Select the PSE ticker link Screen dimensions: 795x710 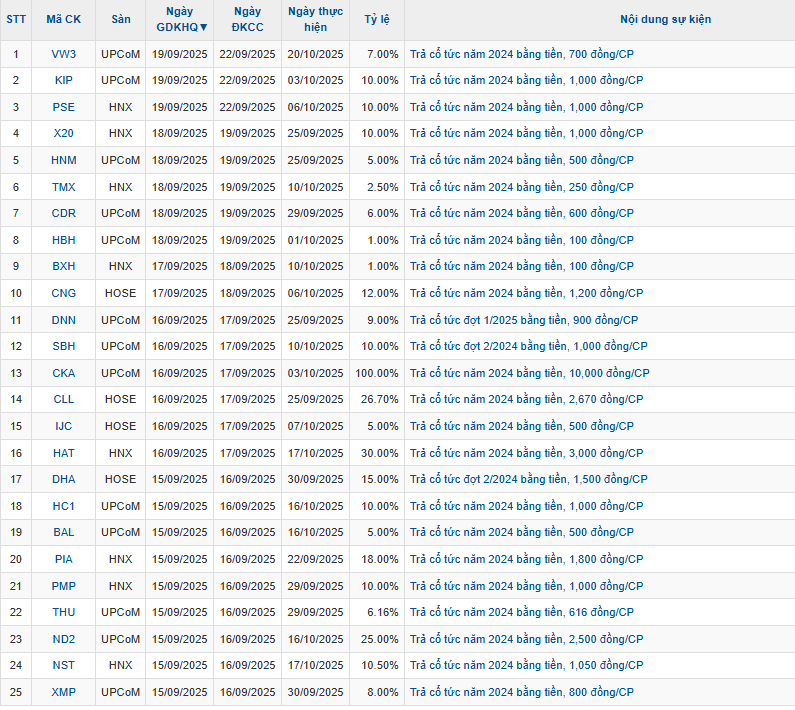64,107
